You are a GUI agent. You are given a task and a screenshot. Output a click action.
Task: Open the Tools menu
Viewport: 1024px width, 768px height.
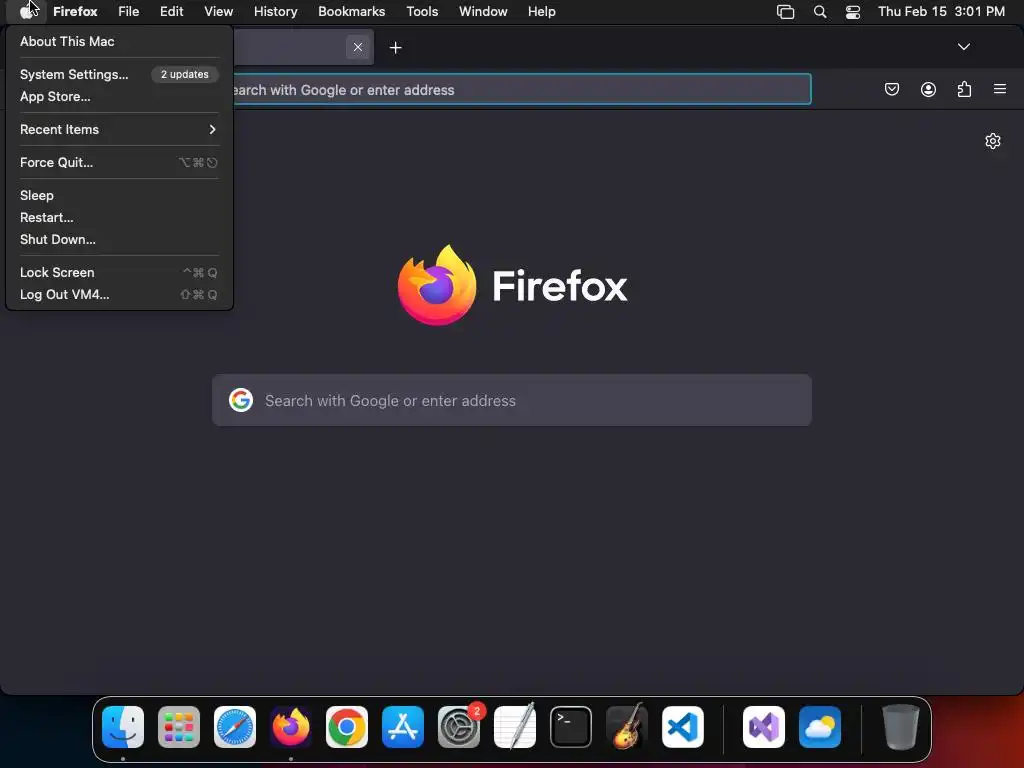[x=422, y=12]
